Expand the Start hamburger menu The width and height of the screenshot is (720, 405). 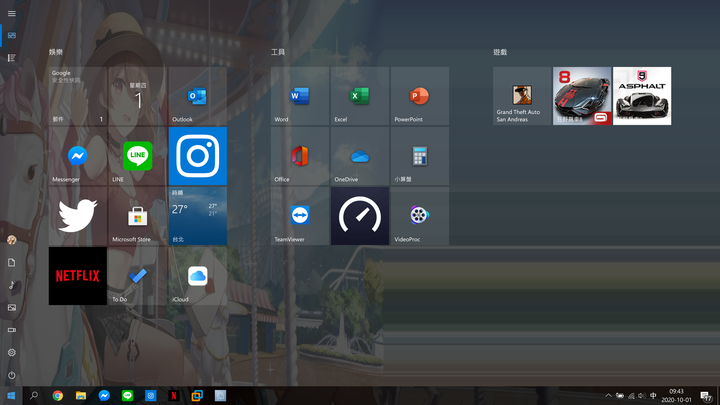click(x=11, y=13)
